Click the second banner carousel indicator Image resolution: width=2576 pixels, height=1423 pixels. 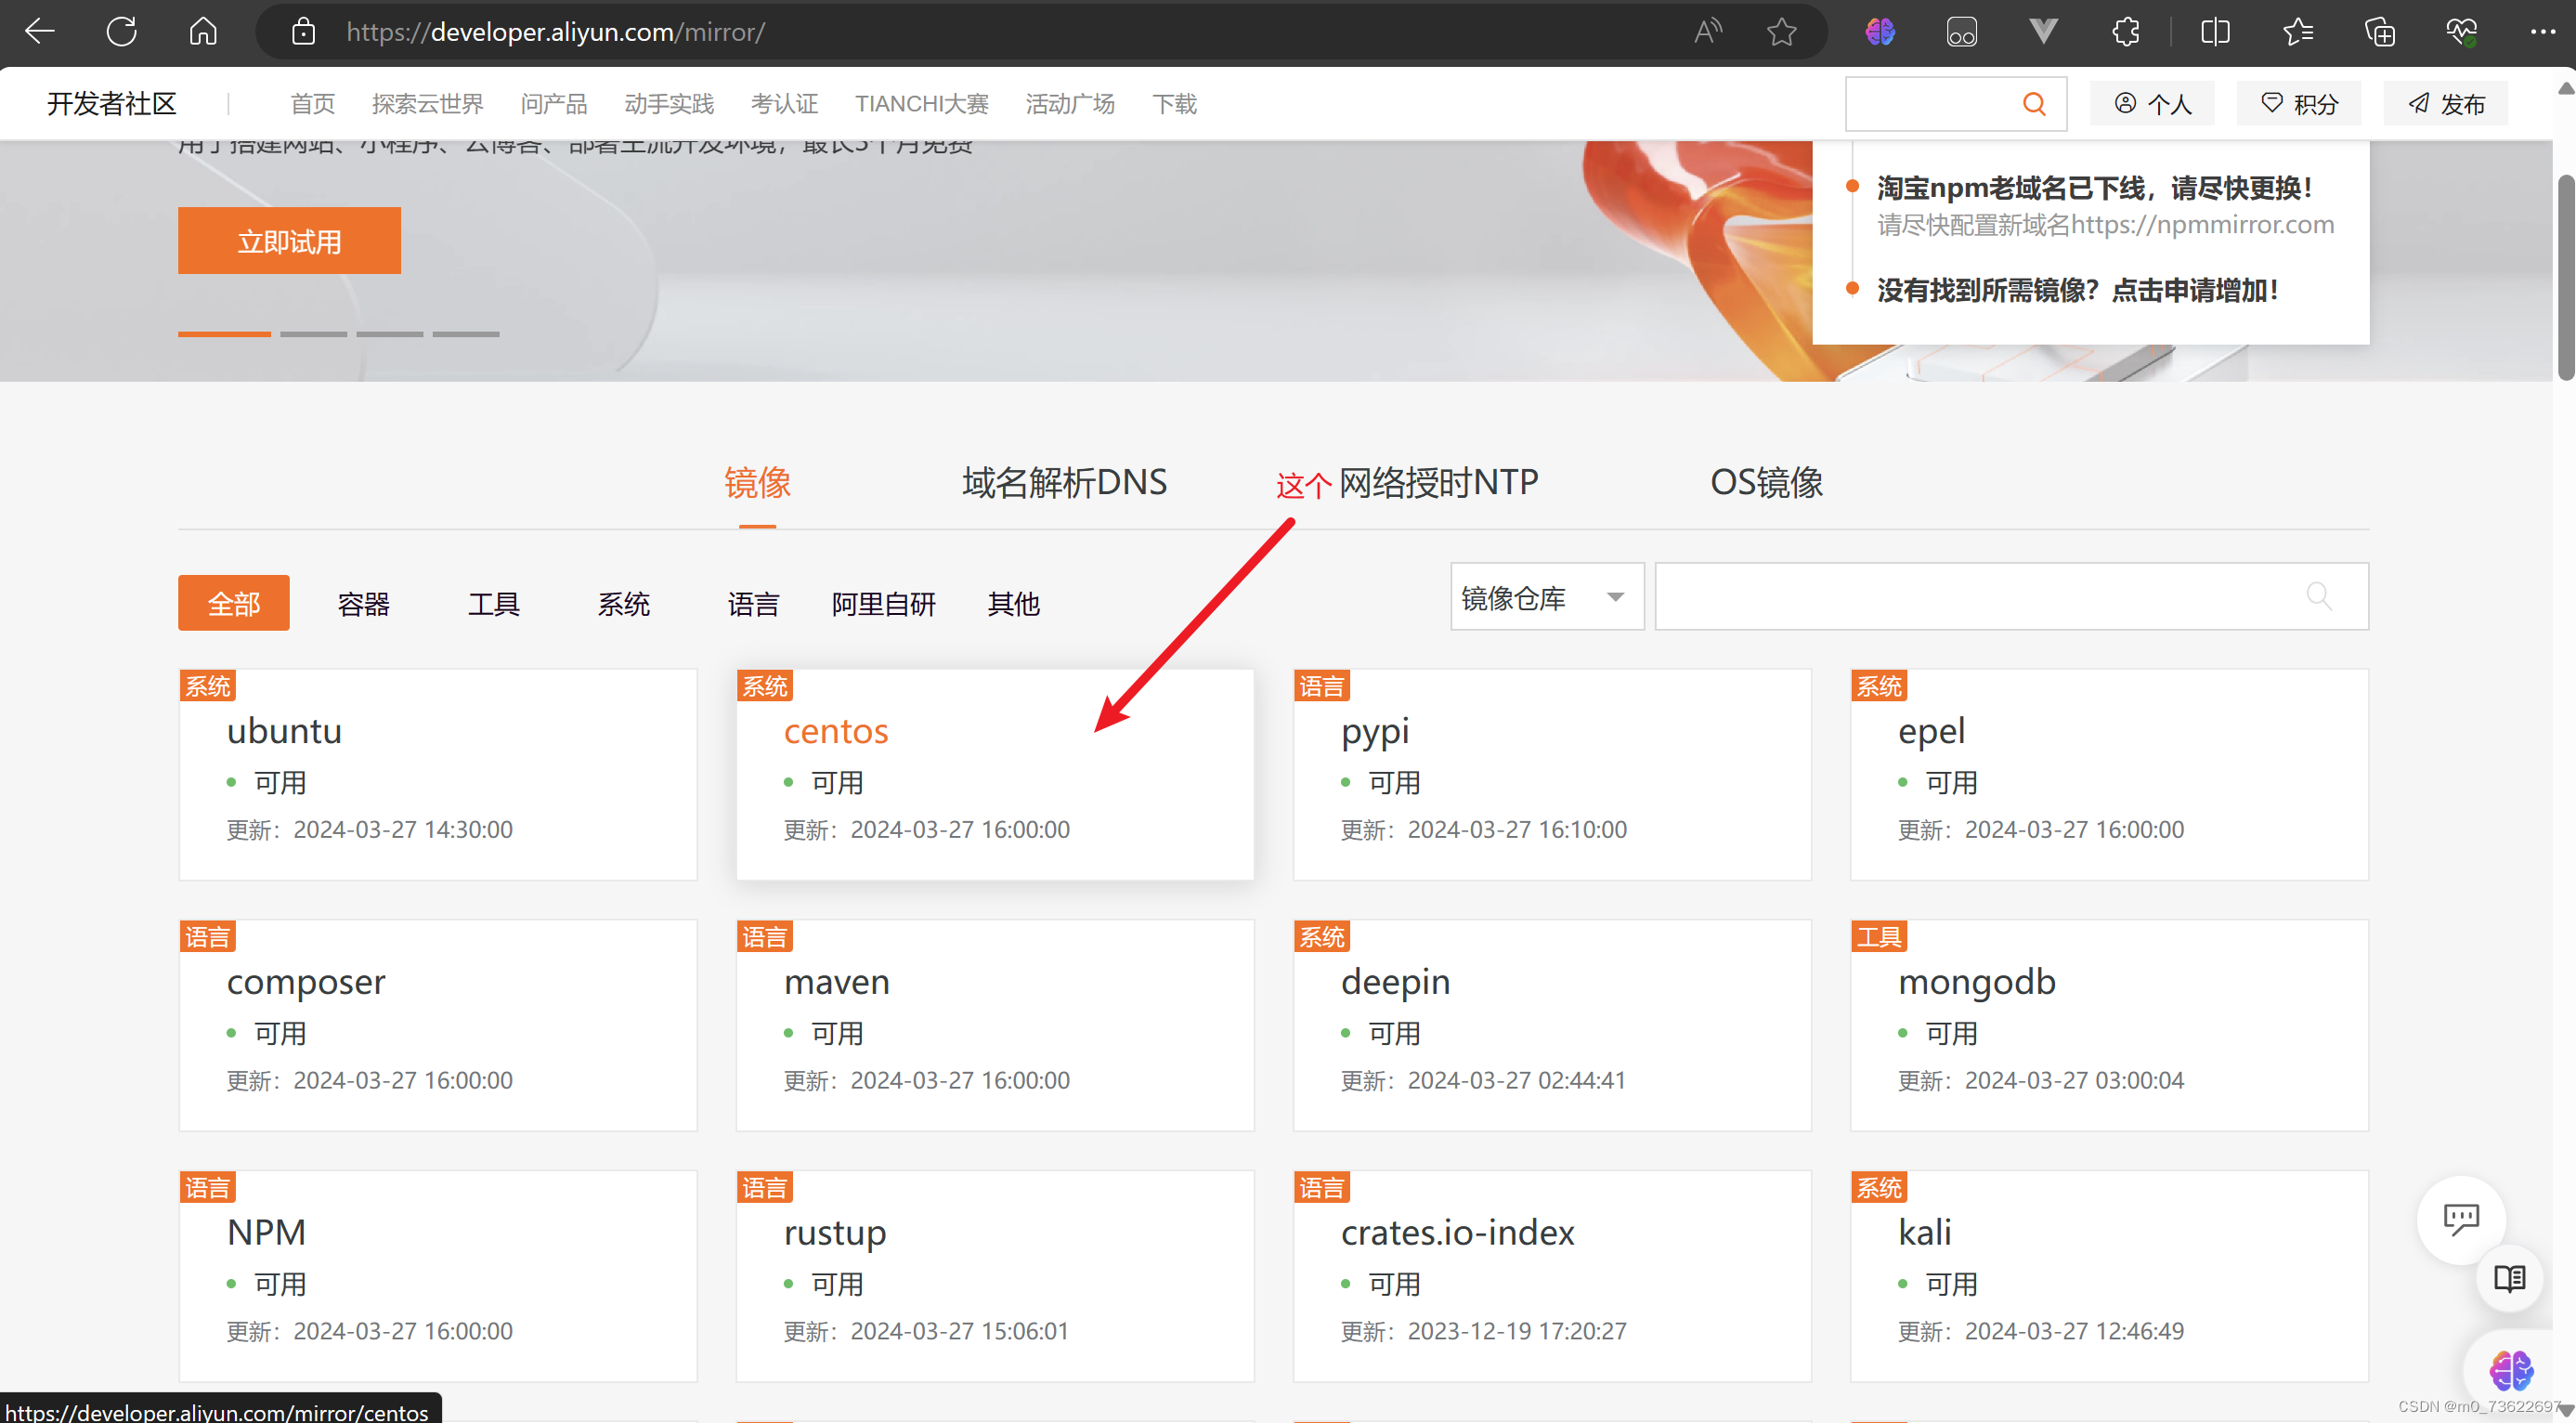[x=313, y=334]
